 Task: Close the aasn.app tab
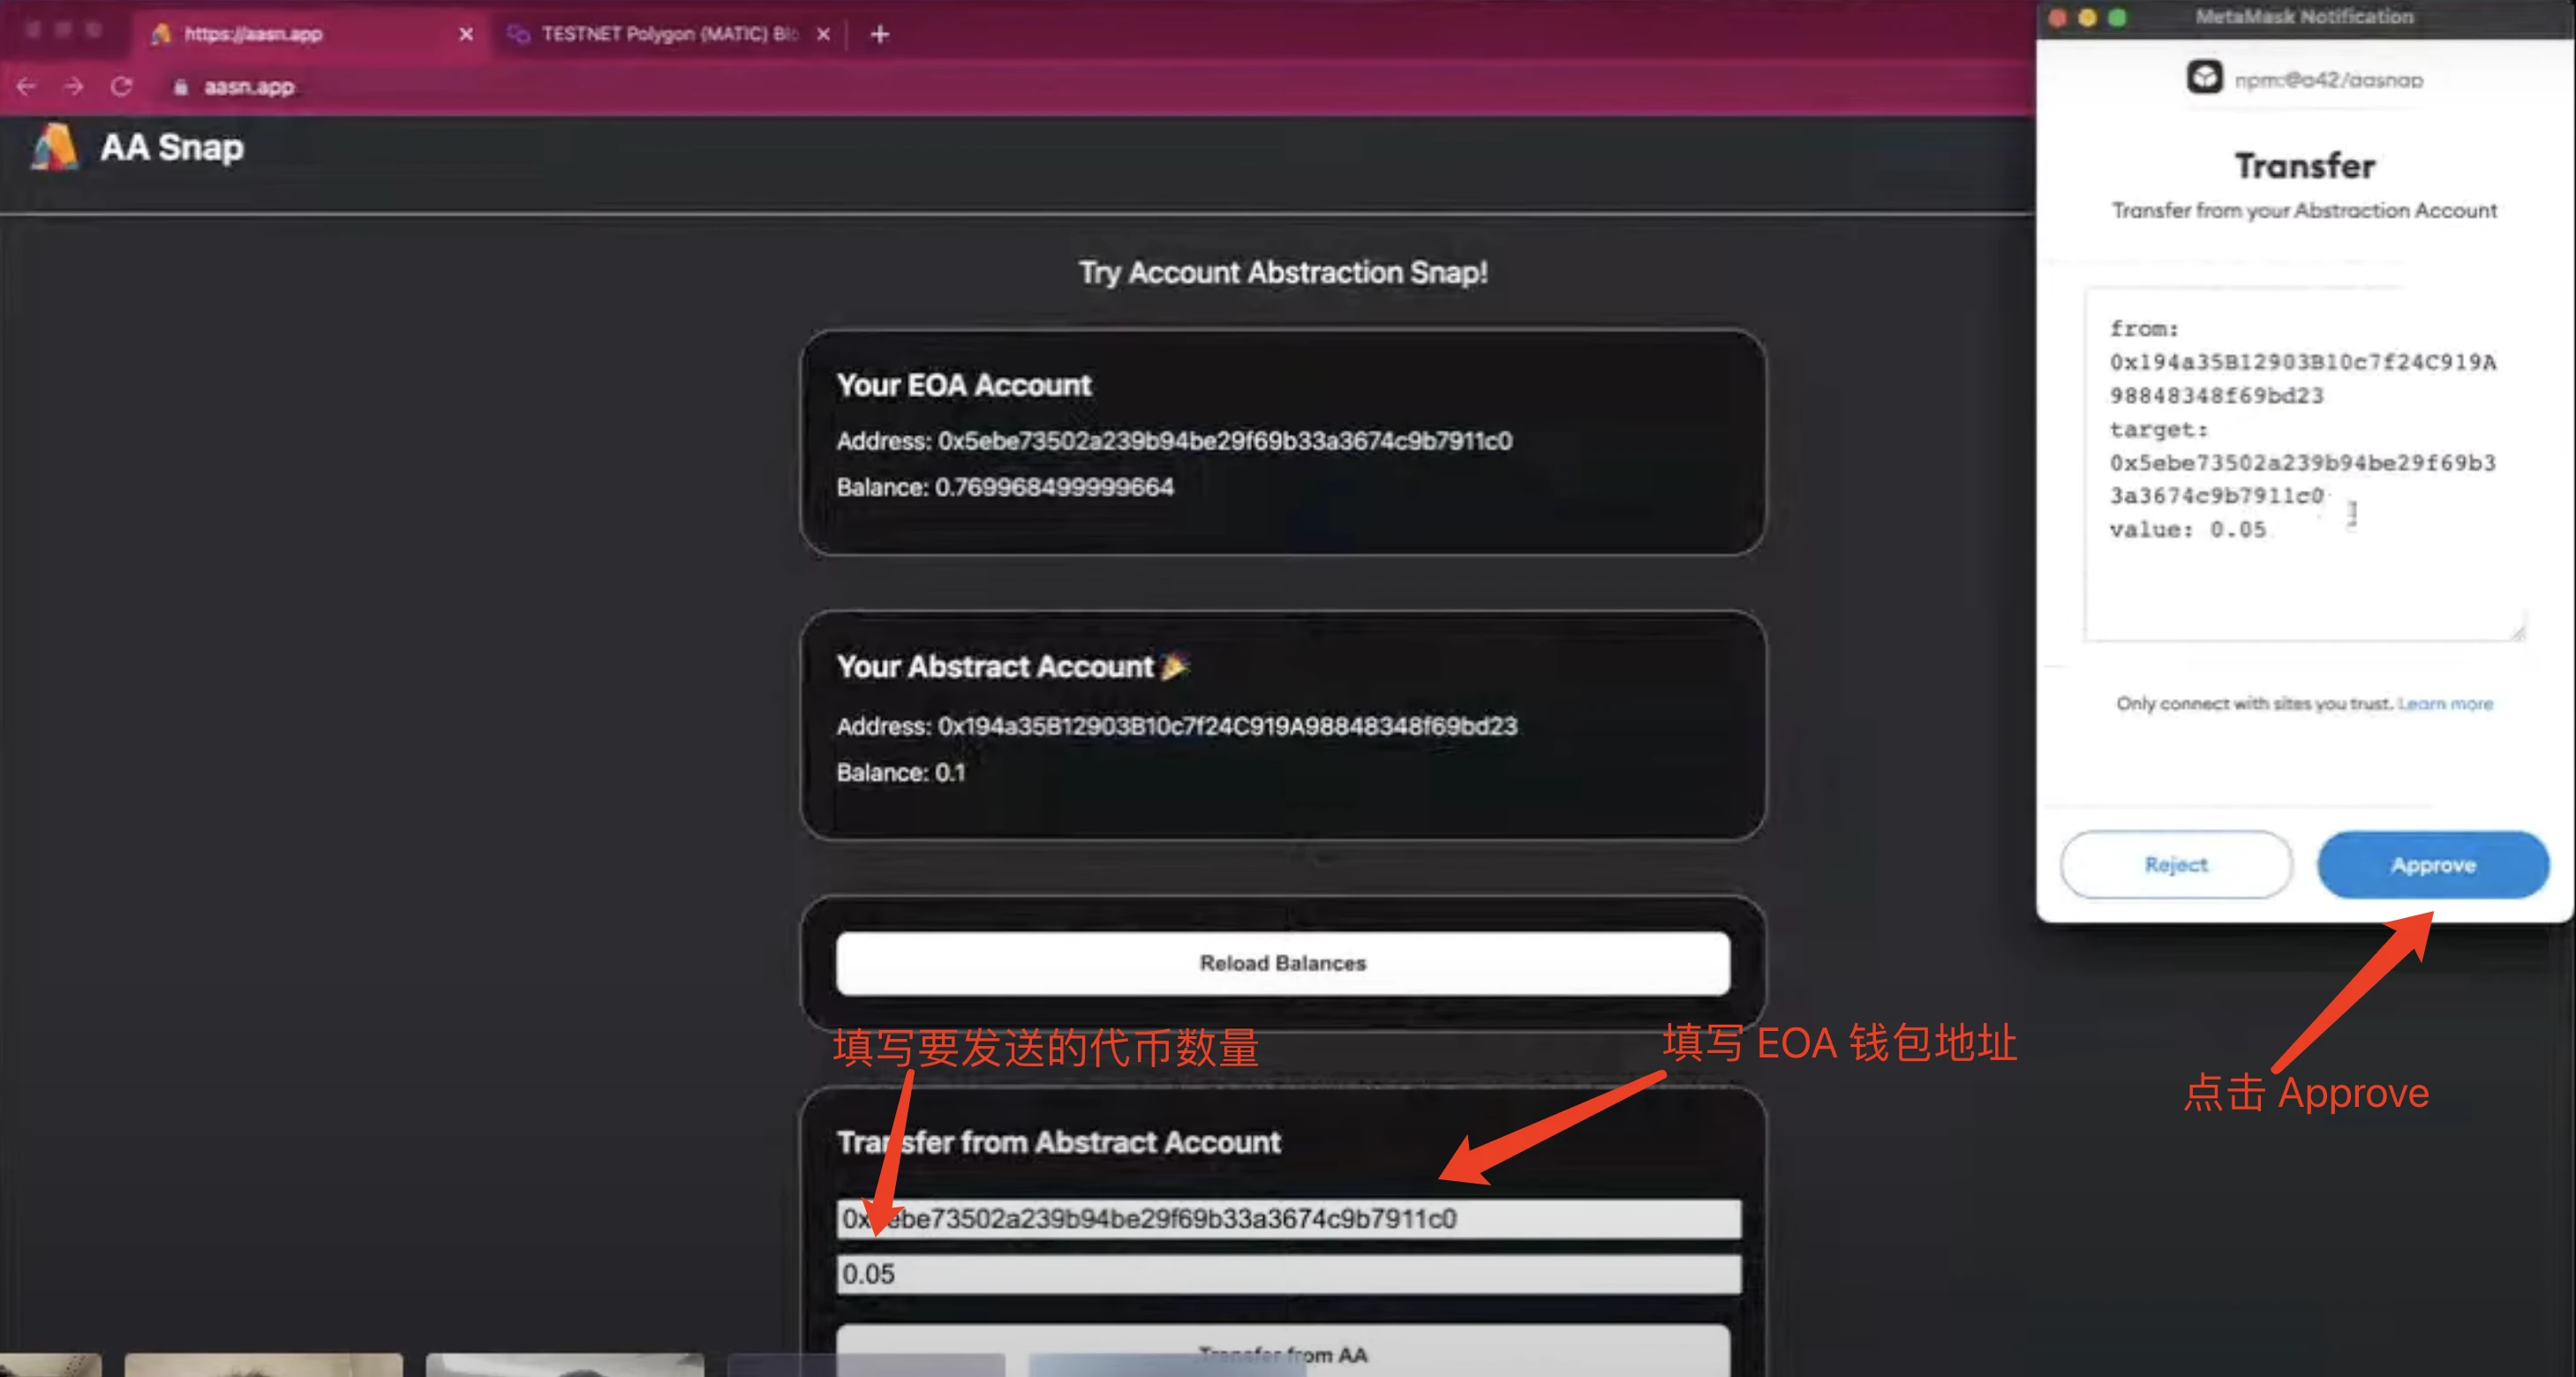click(466, 35)
